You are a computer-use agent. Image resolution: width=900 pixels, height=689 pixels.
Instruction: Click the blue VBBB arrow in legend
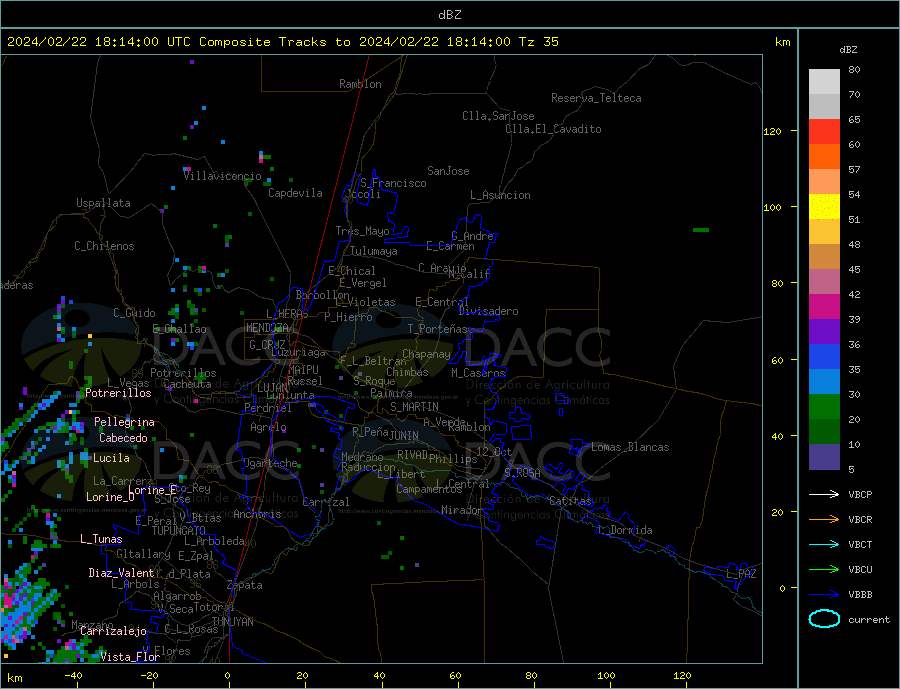click(x=824, y=595)
